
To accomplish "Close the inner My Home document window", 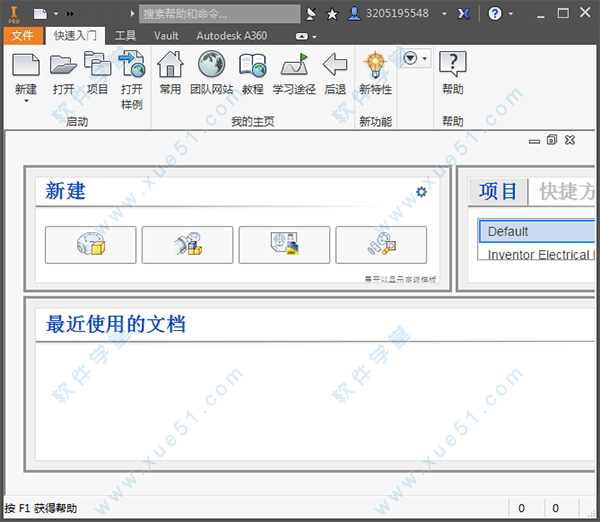I will pos(570,140).
